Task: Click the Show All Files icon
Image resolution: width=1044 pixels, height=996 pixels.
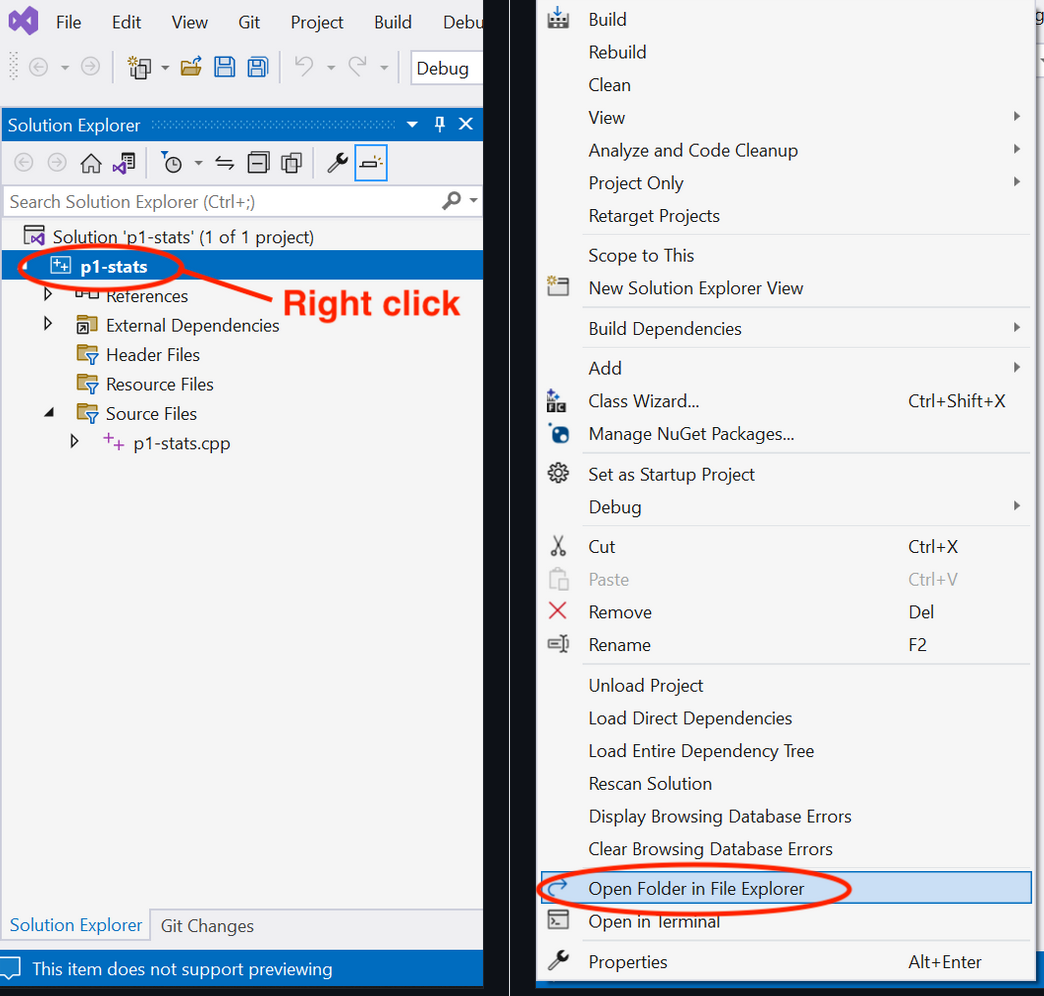Action: coord(292,163)
